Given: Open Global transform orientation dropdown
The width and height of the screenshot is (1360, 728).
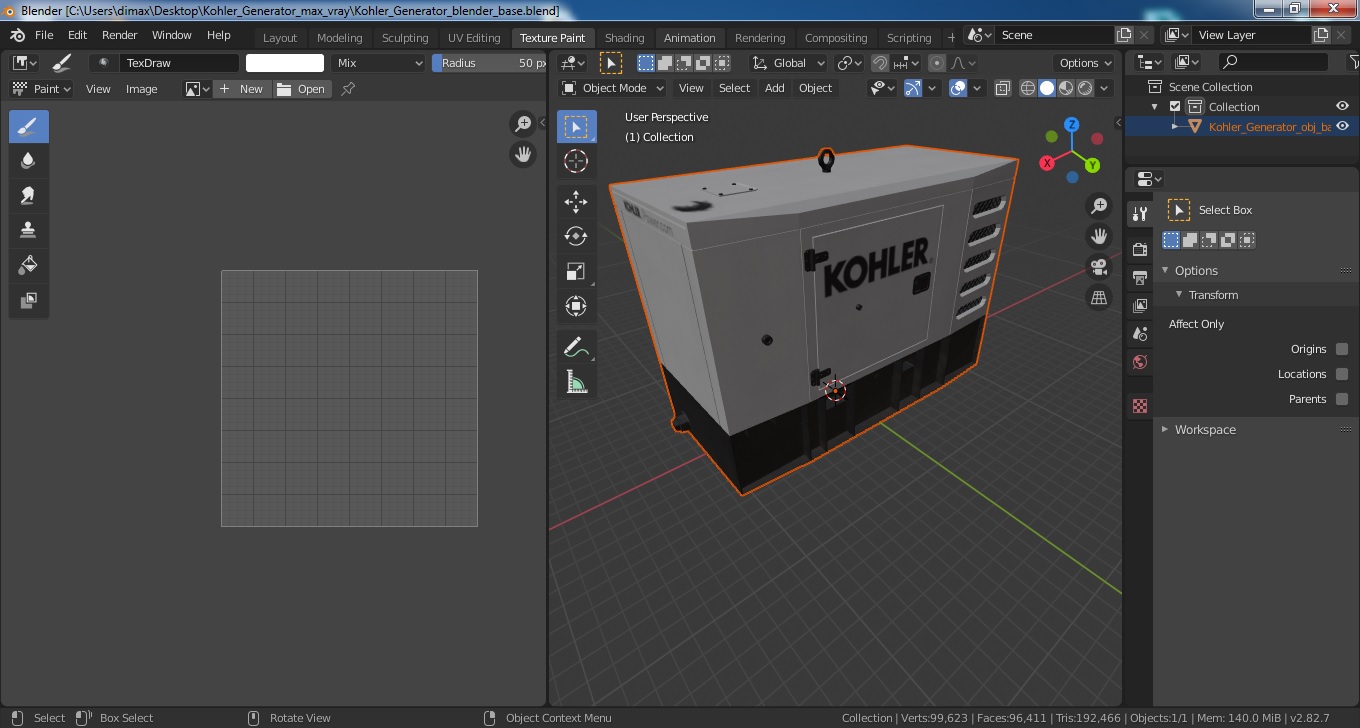Looking at the screenshot, I should tap(788, 63).
